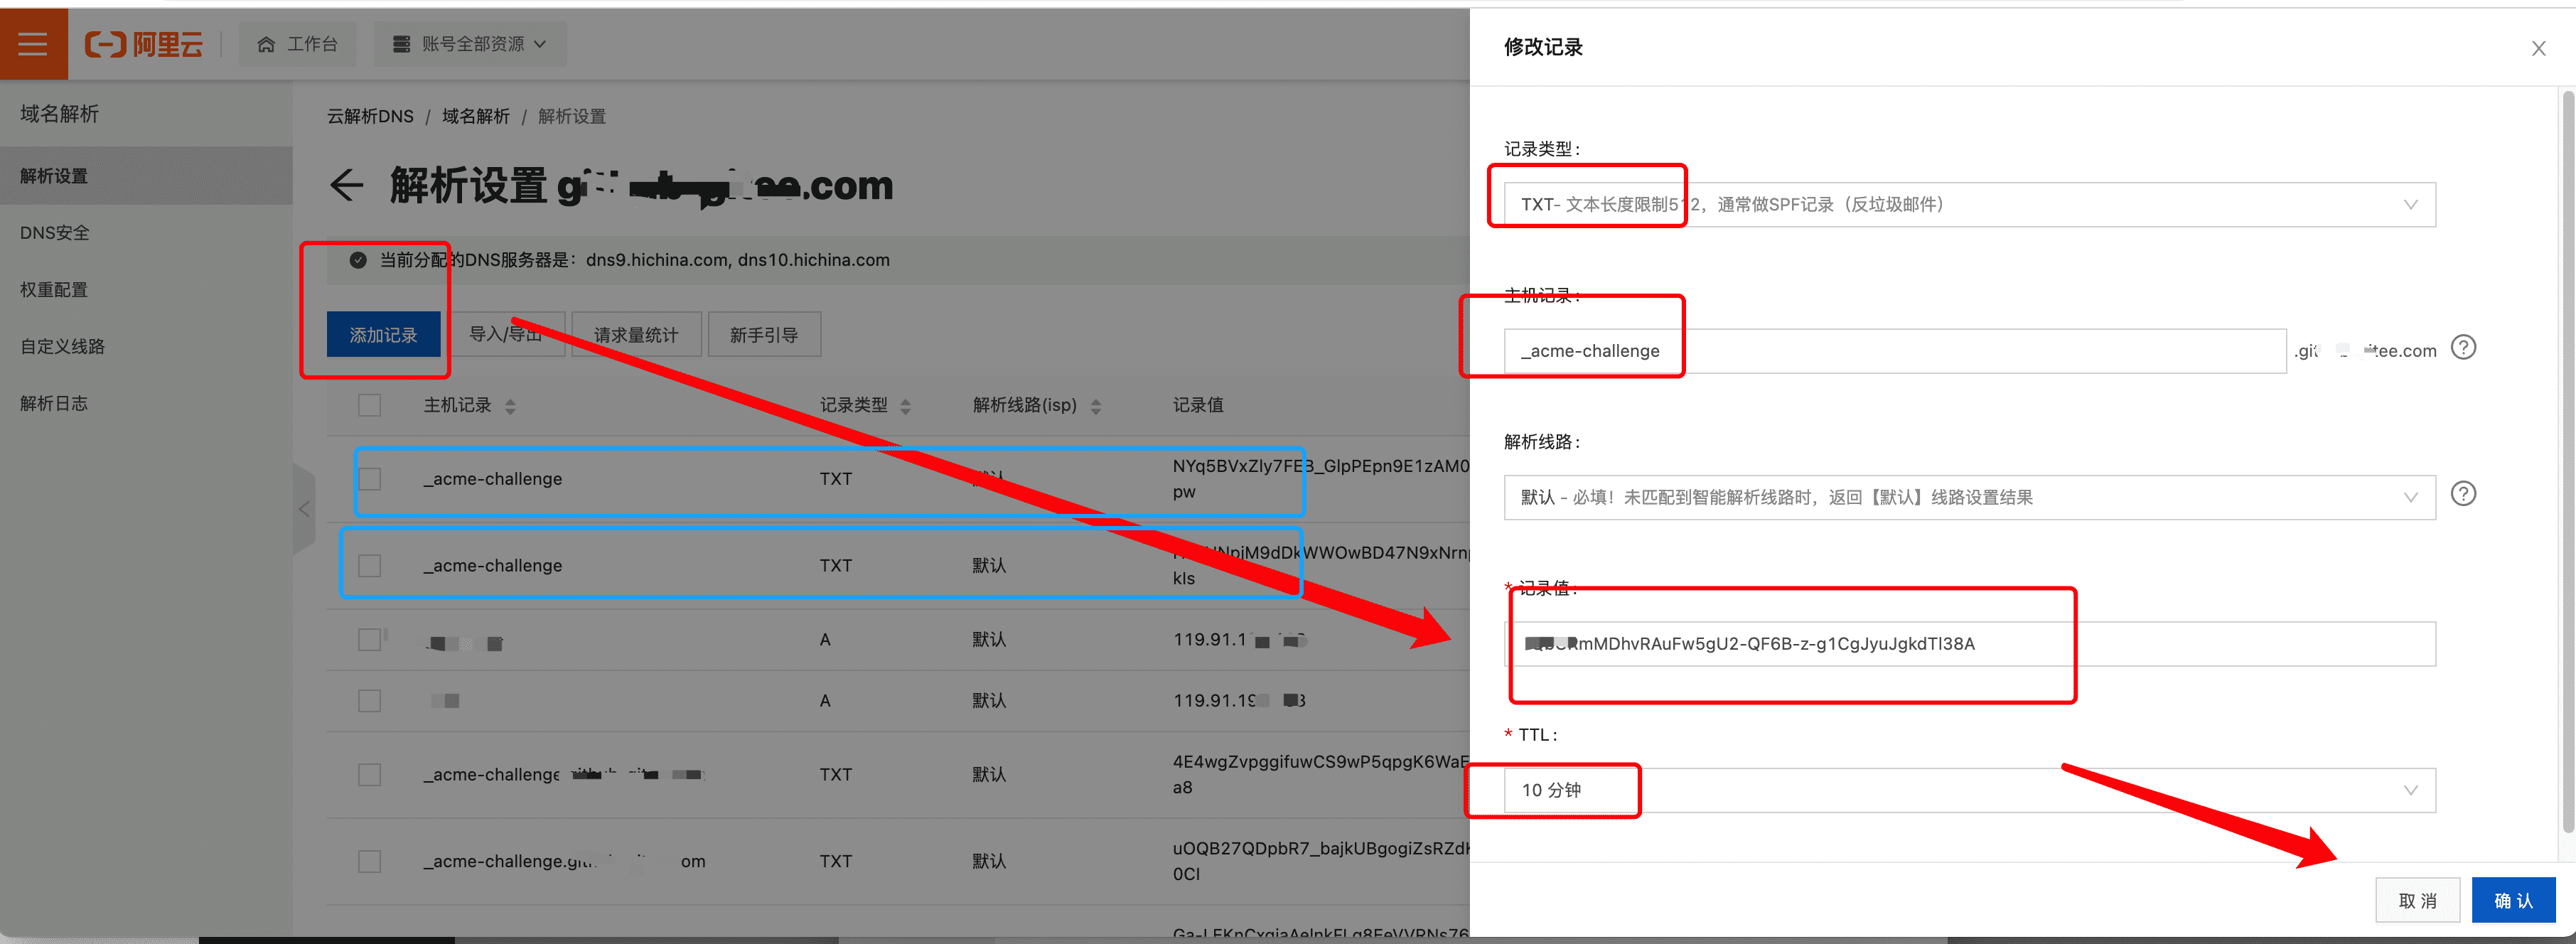Open the 解析线路 默认 dropdown
Image resolution: width=2576 pixels, height=944 pixels.
1969,497
